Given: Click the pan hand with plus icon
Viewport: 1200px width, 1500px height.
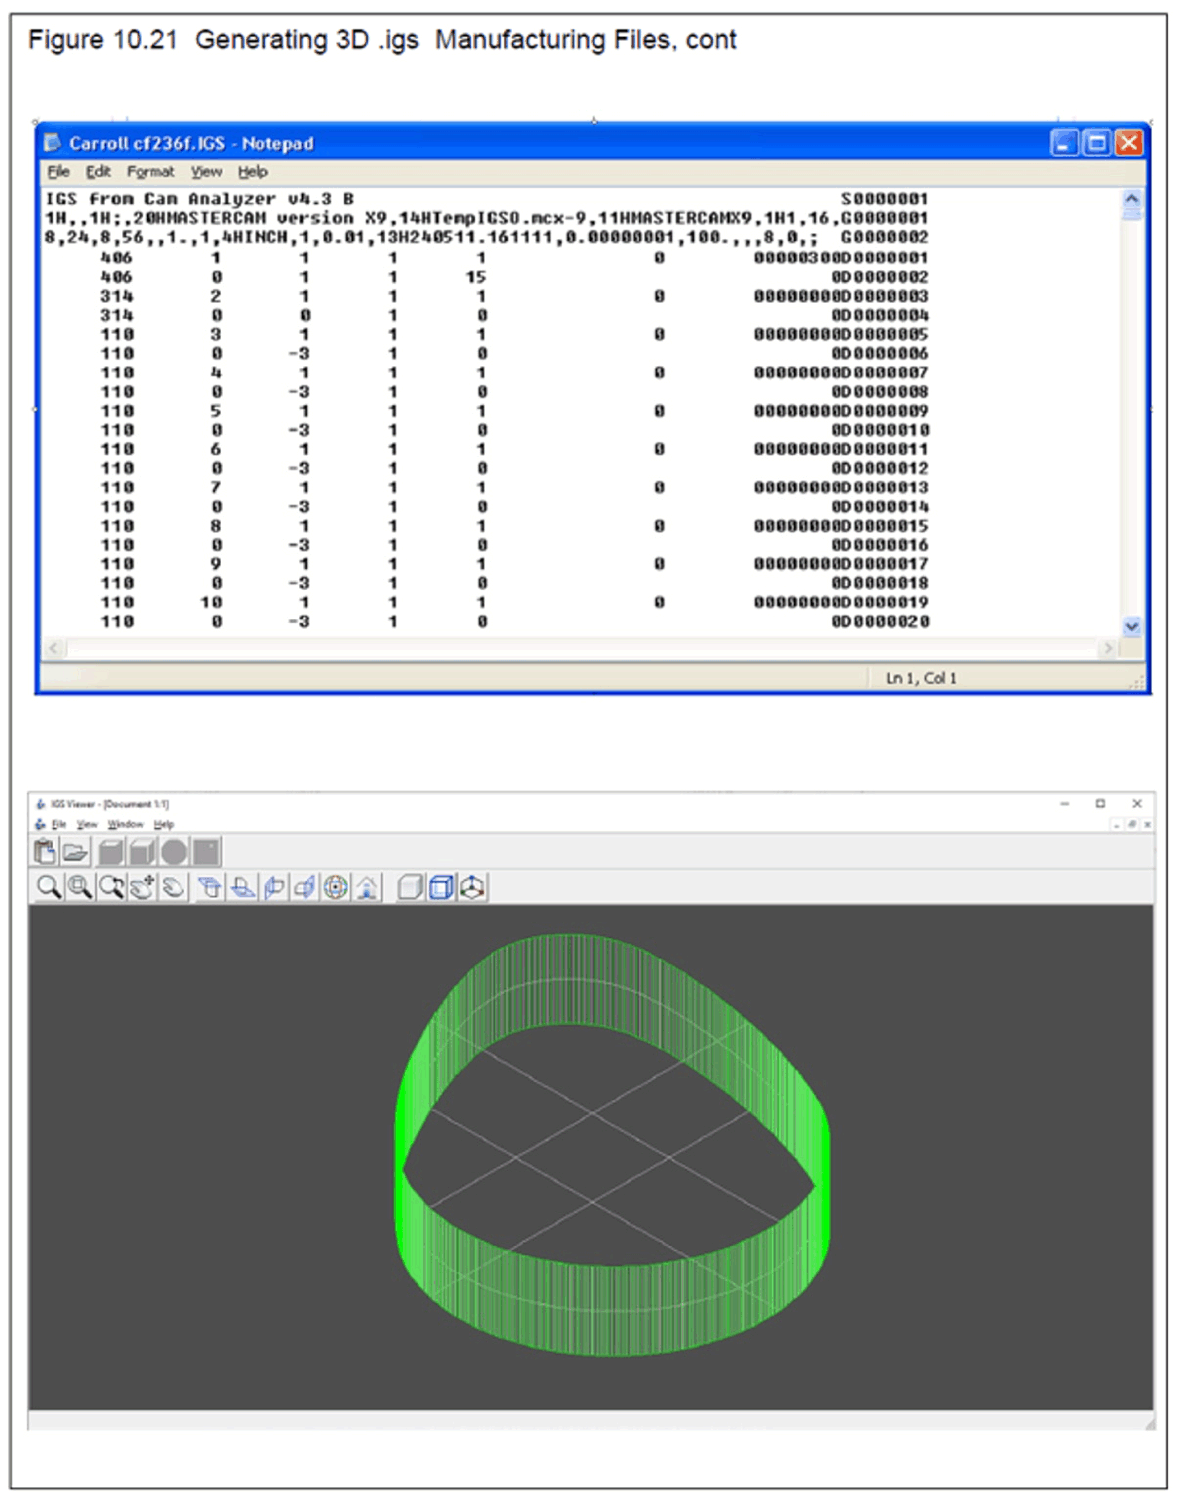Looking at the screenshot, I should (142, 887).
